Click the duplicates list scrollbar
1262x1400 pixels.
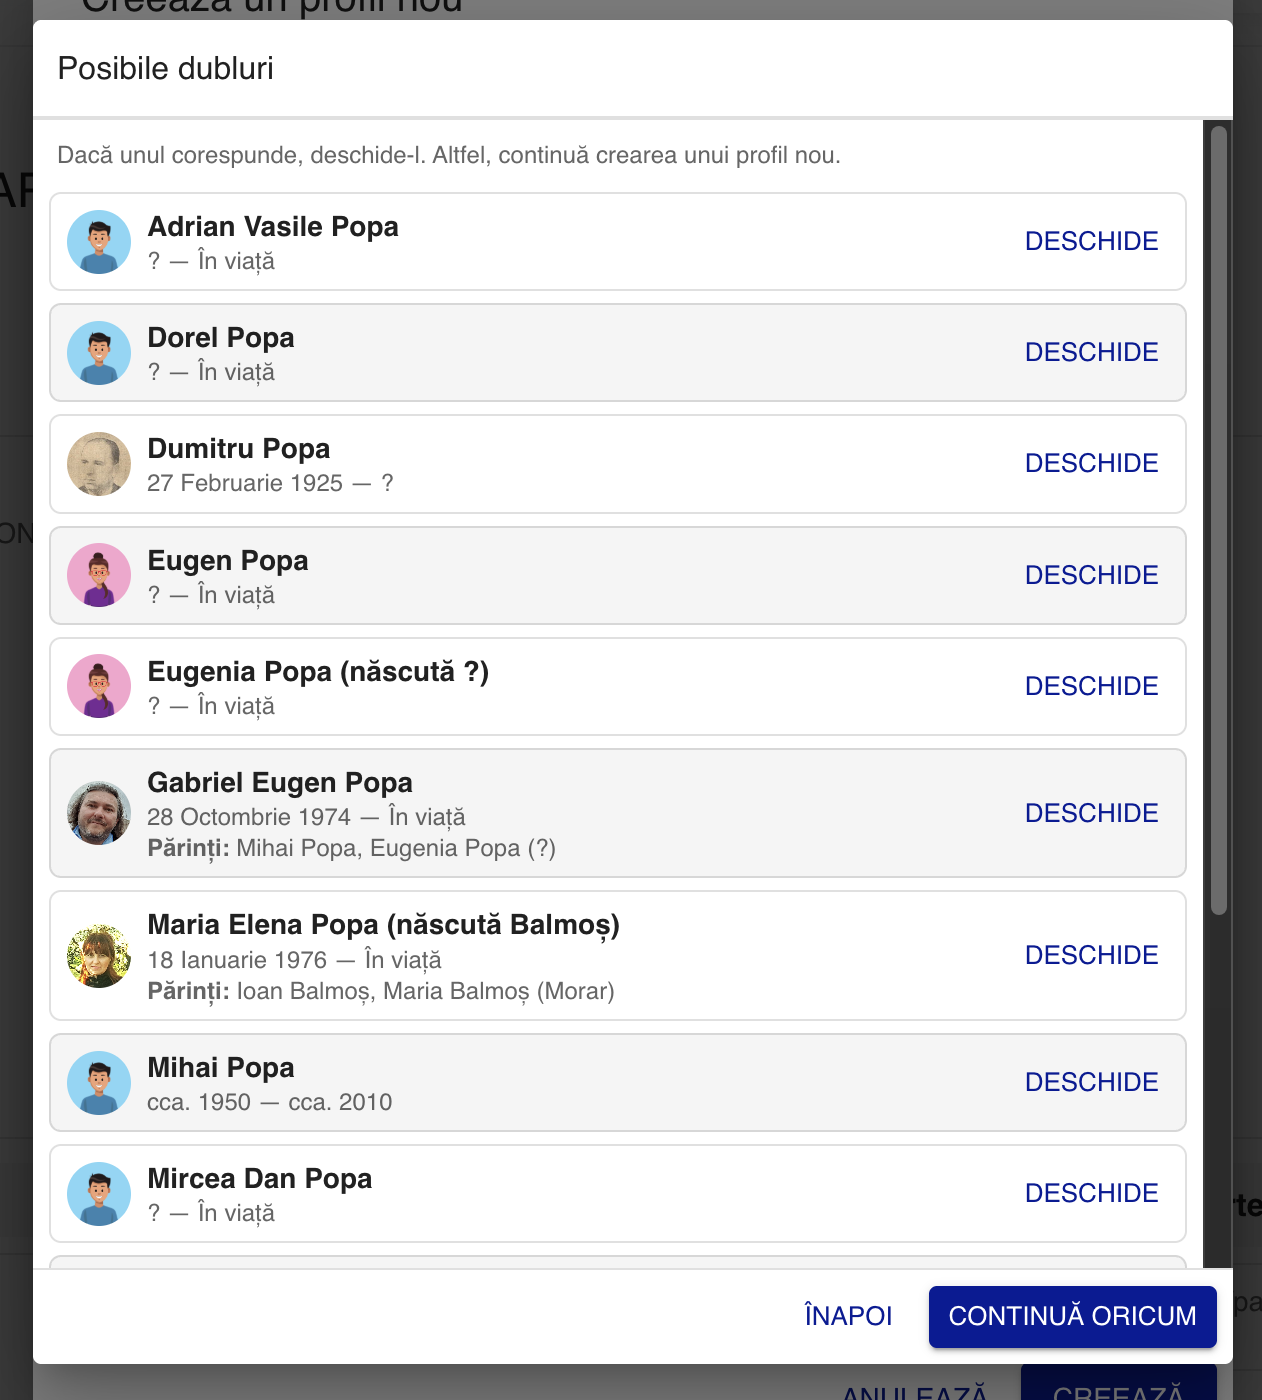[1218, 520]
